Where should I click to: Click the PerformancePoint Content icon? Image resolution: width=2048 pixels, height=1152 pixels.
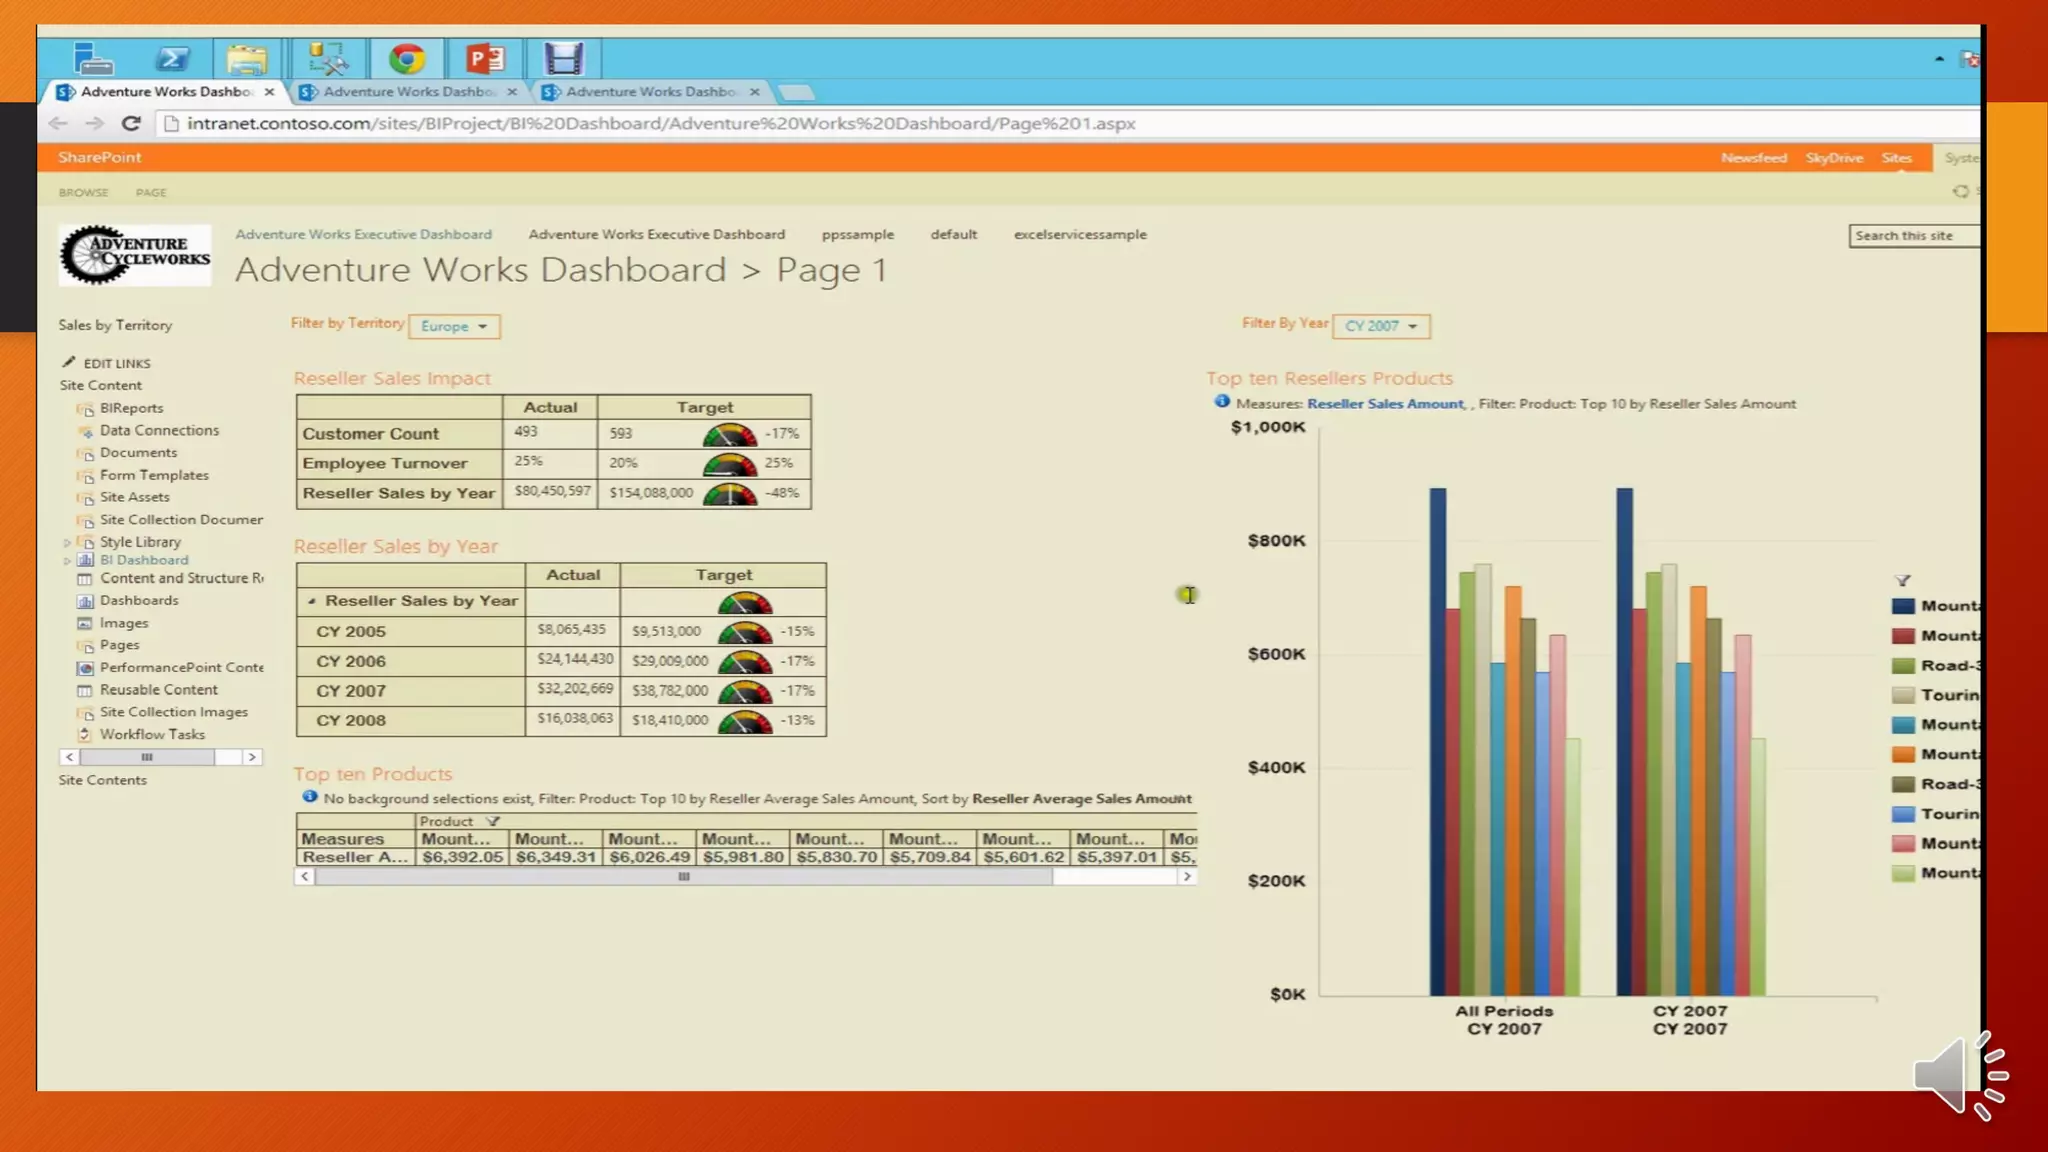(x=85, y=668)
